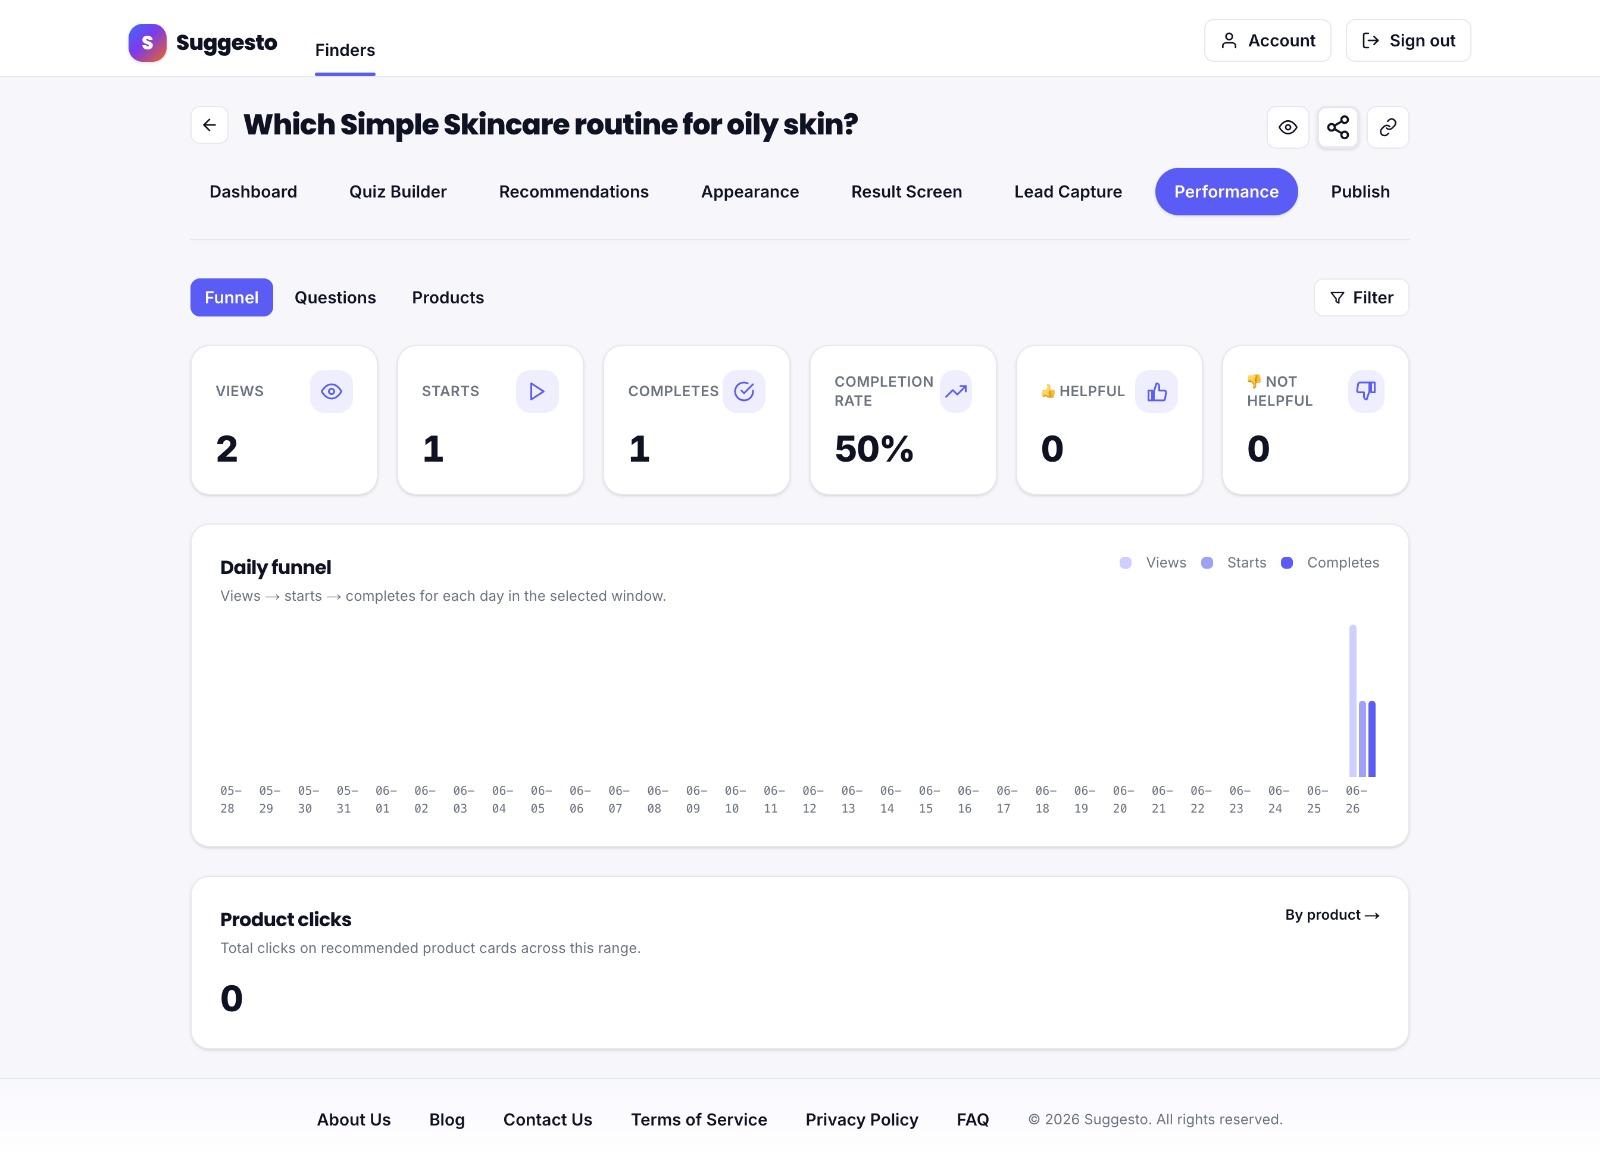The image size is (1600, 1160).
Task: Toggle the Starts legend swatch
Action: point(1207,563)
